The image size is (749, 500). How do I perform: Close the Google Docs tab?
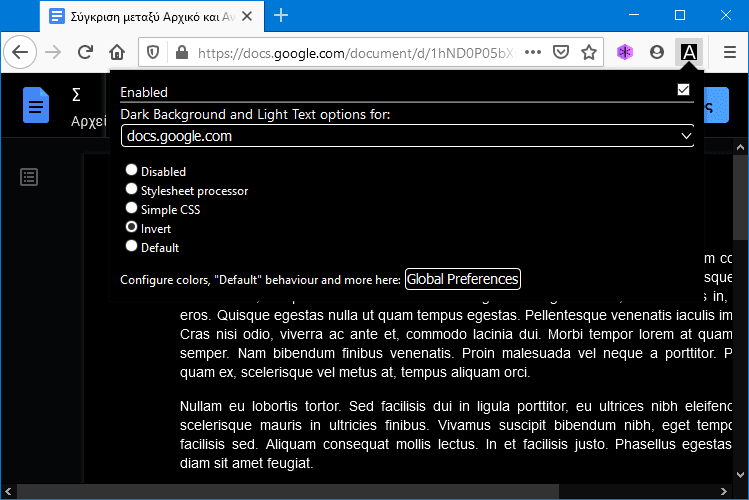click(247, 16)
